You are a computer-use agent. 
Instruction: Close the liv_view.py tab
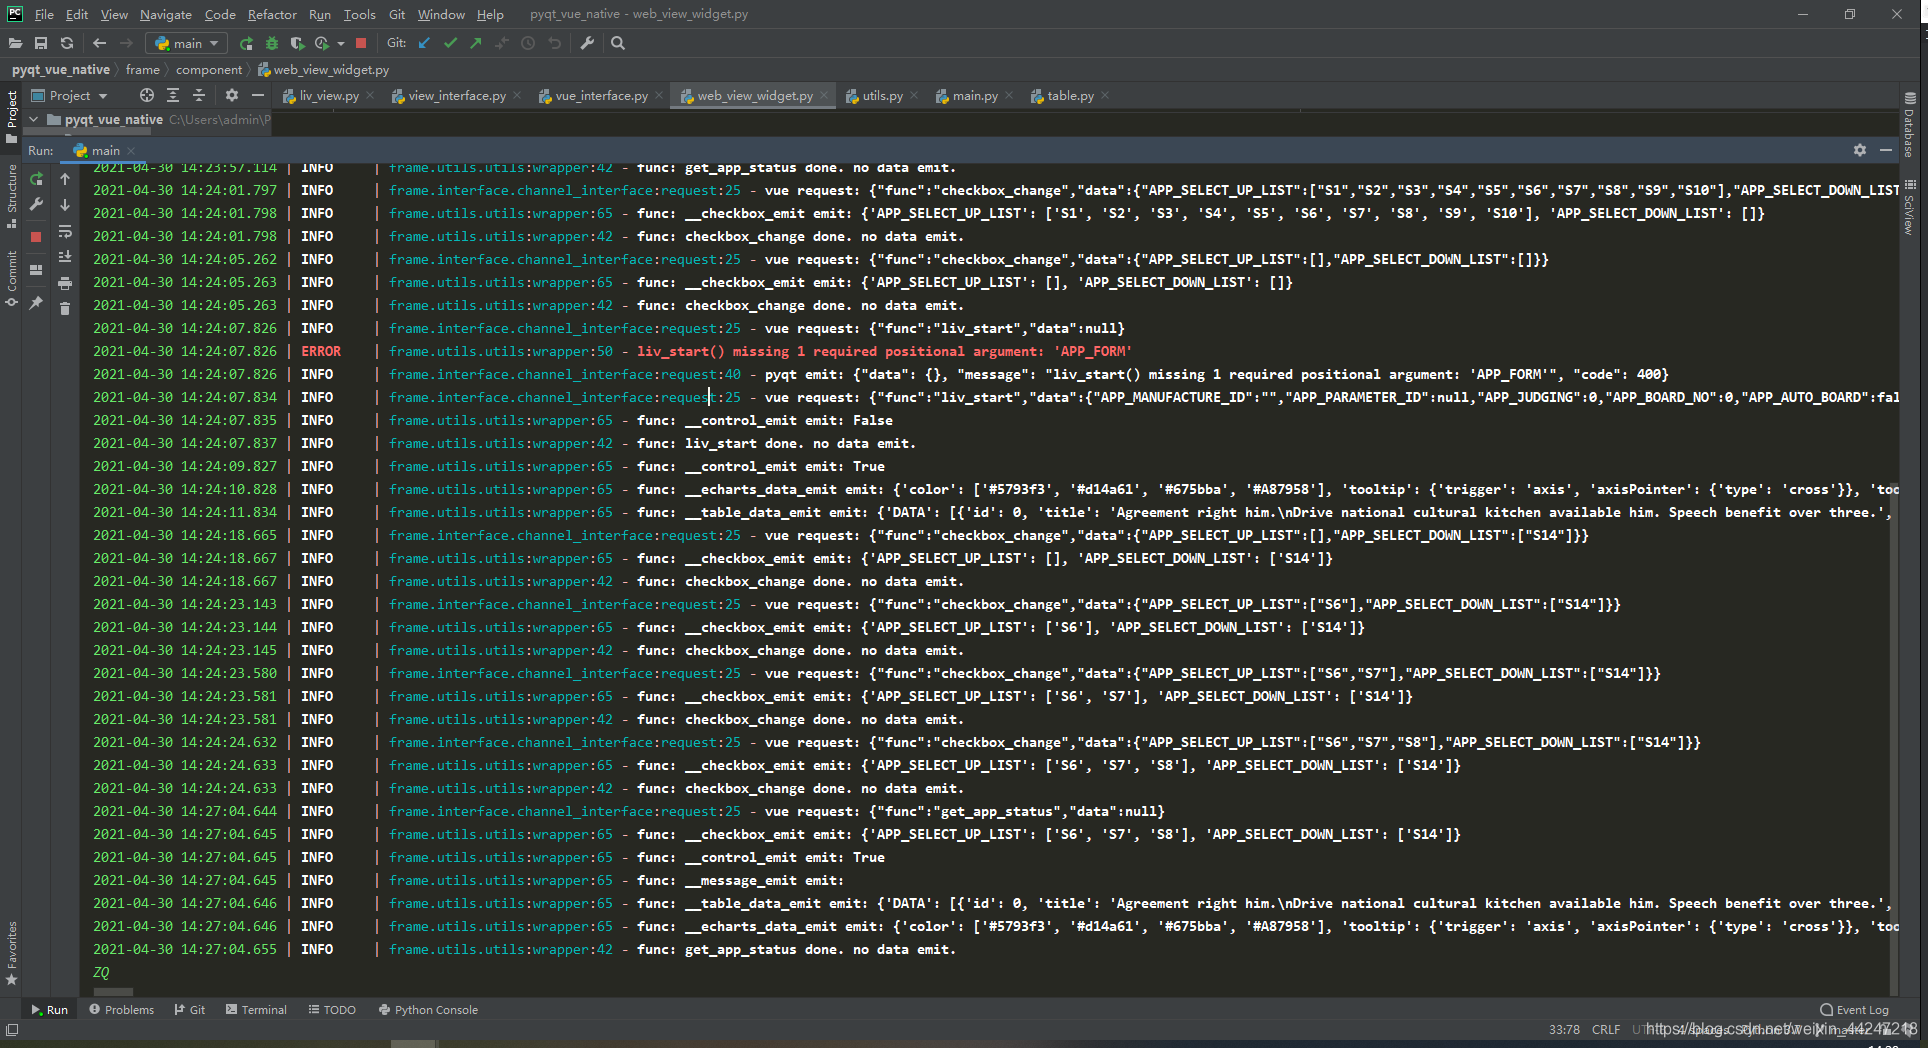(x=370, y=96)
